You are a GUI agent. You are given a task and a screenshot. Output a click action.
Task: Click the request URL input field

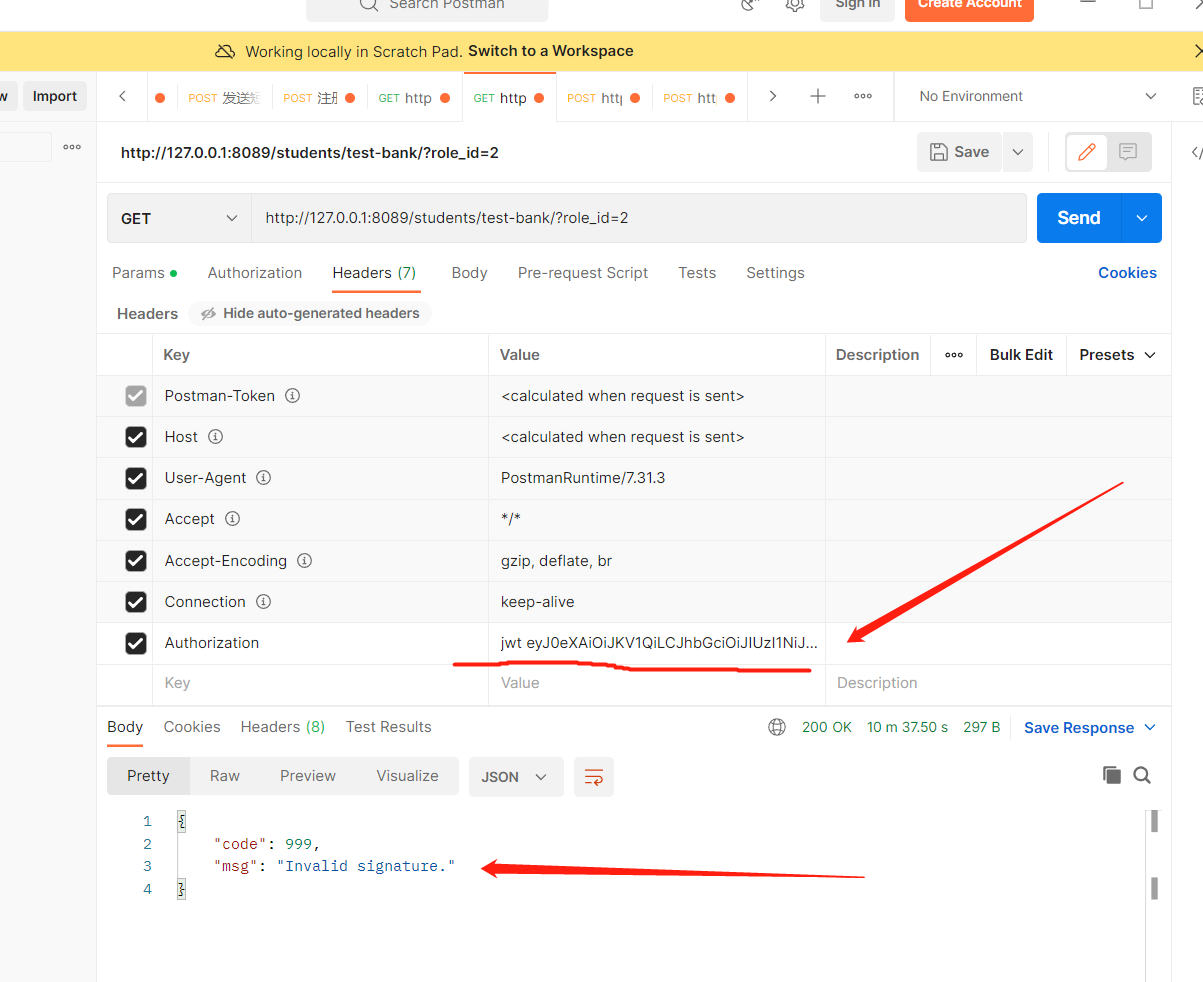(639, 218)
